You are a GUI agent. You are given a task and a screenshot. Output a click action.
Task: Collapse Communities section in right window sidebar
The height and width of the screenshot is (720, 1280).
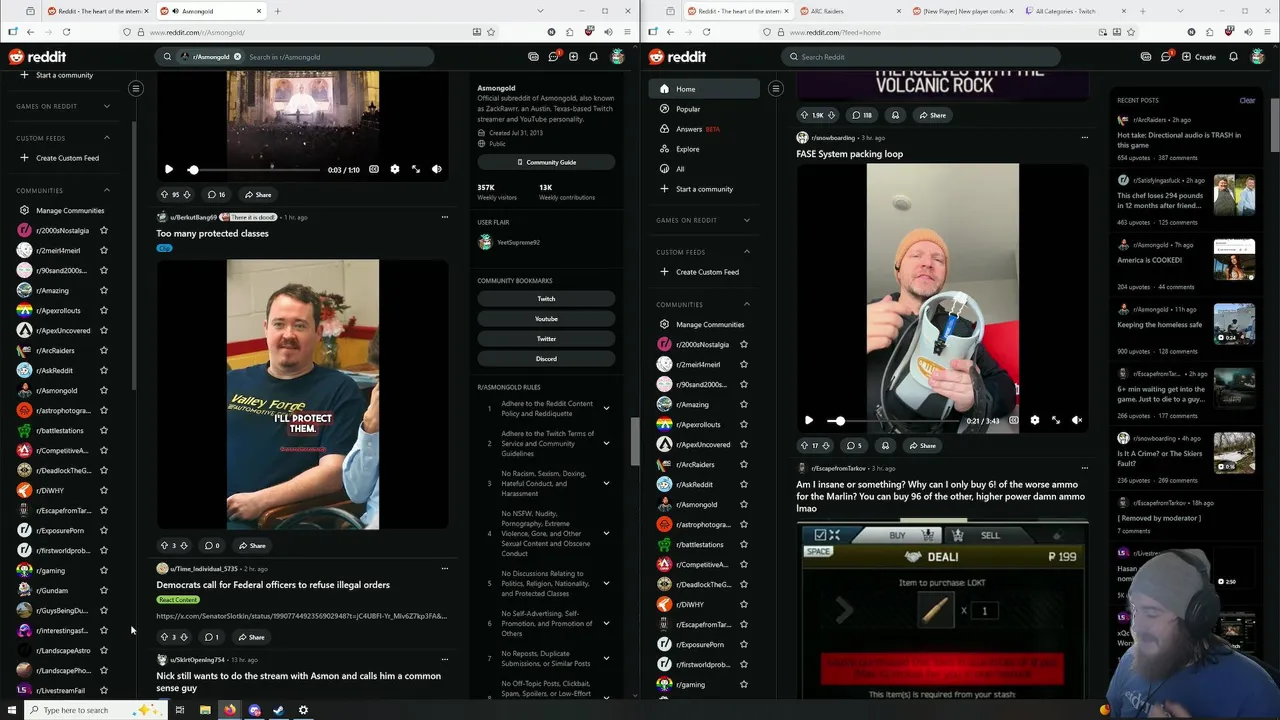[747, 304]
